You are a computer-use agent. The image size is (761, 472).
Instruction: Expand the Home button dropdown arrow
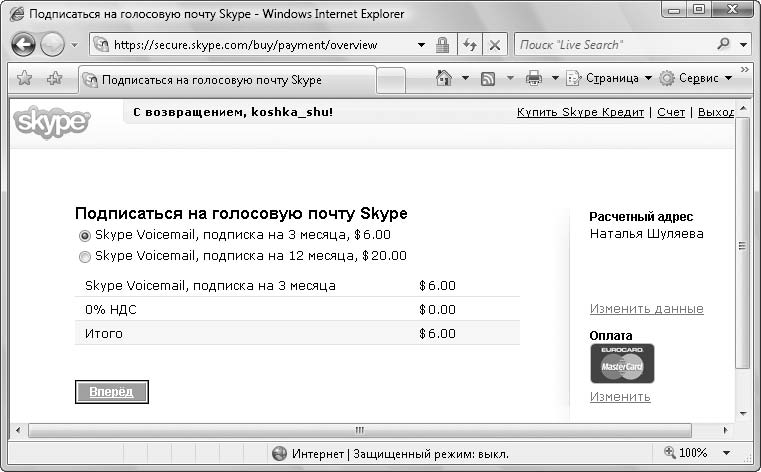(465, 78)
